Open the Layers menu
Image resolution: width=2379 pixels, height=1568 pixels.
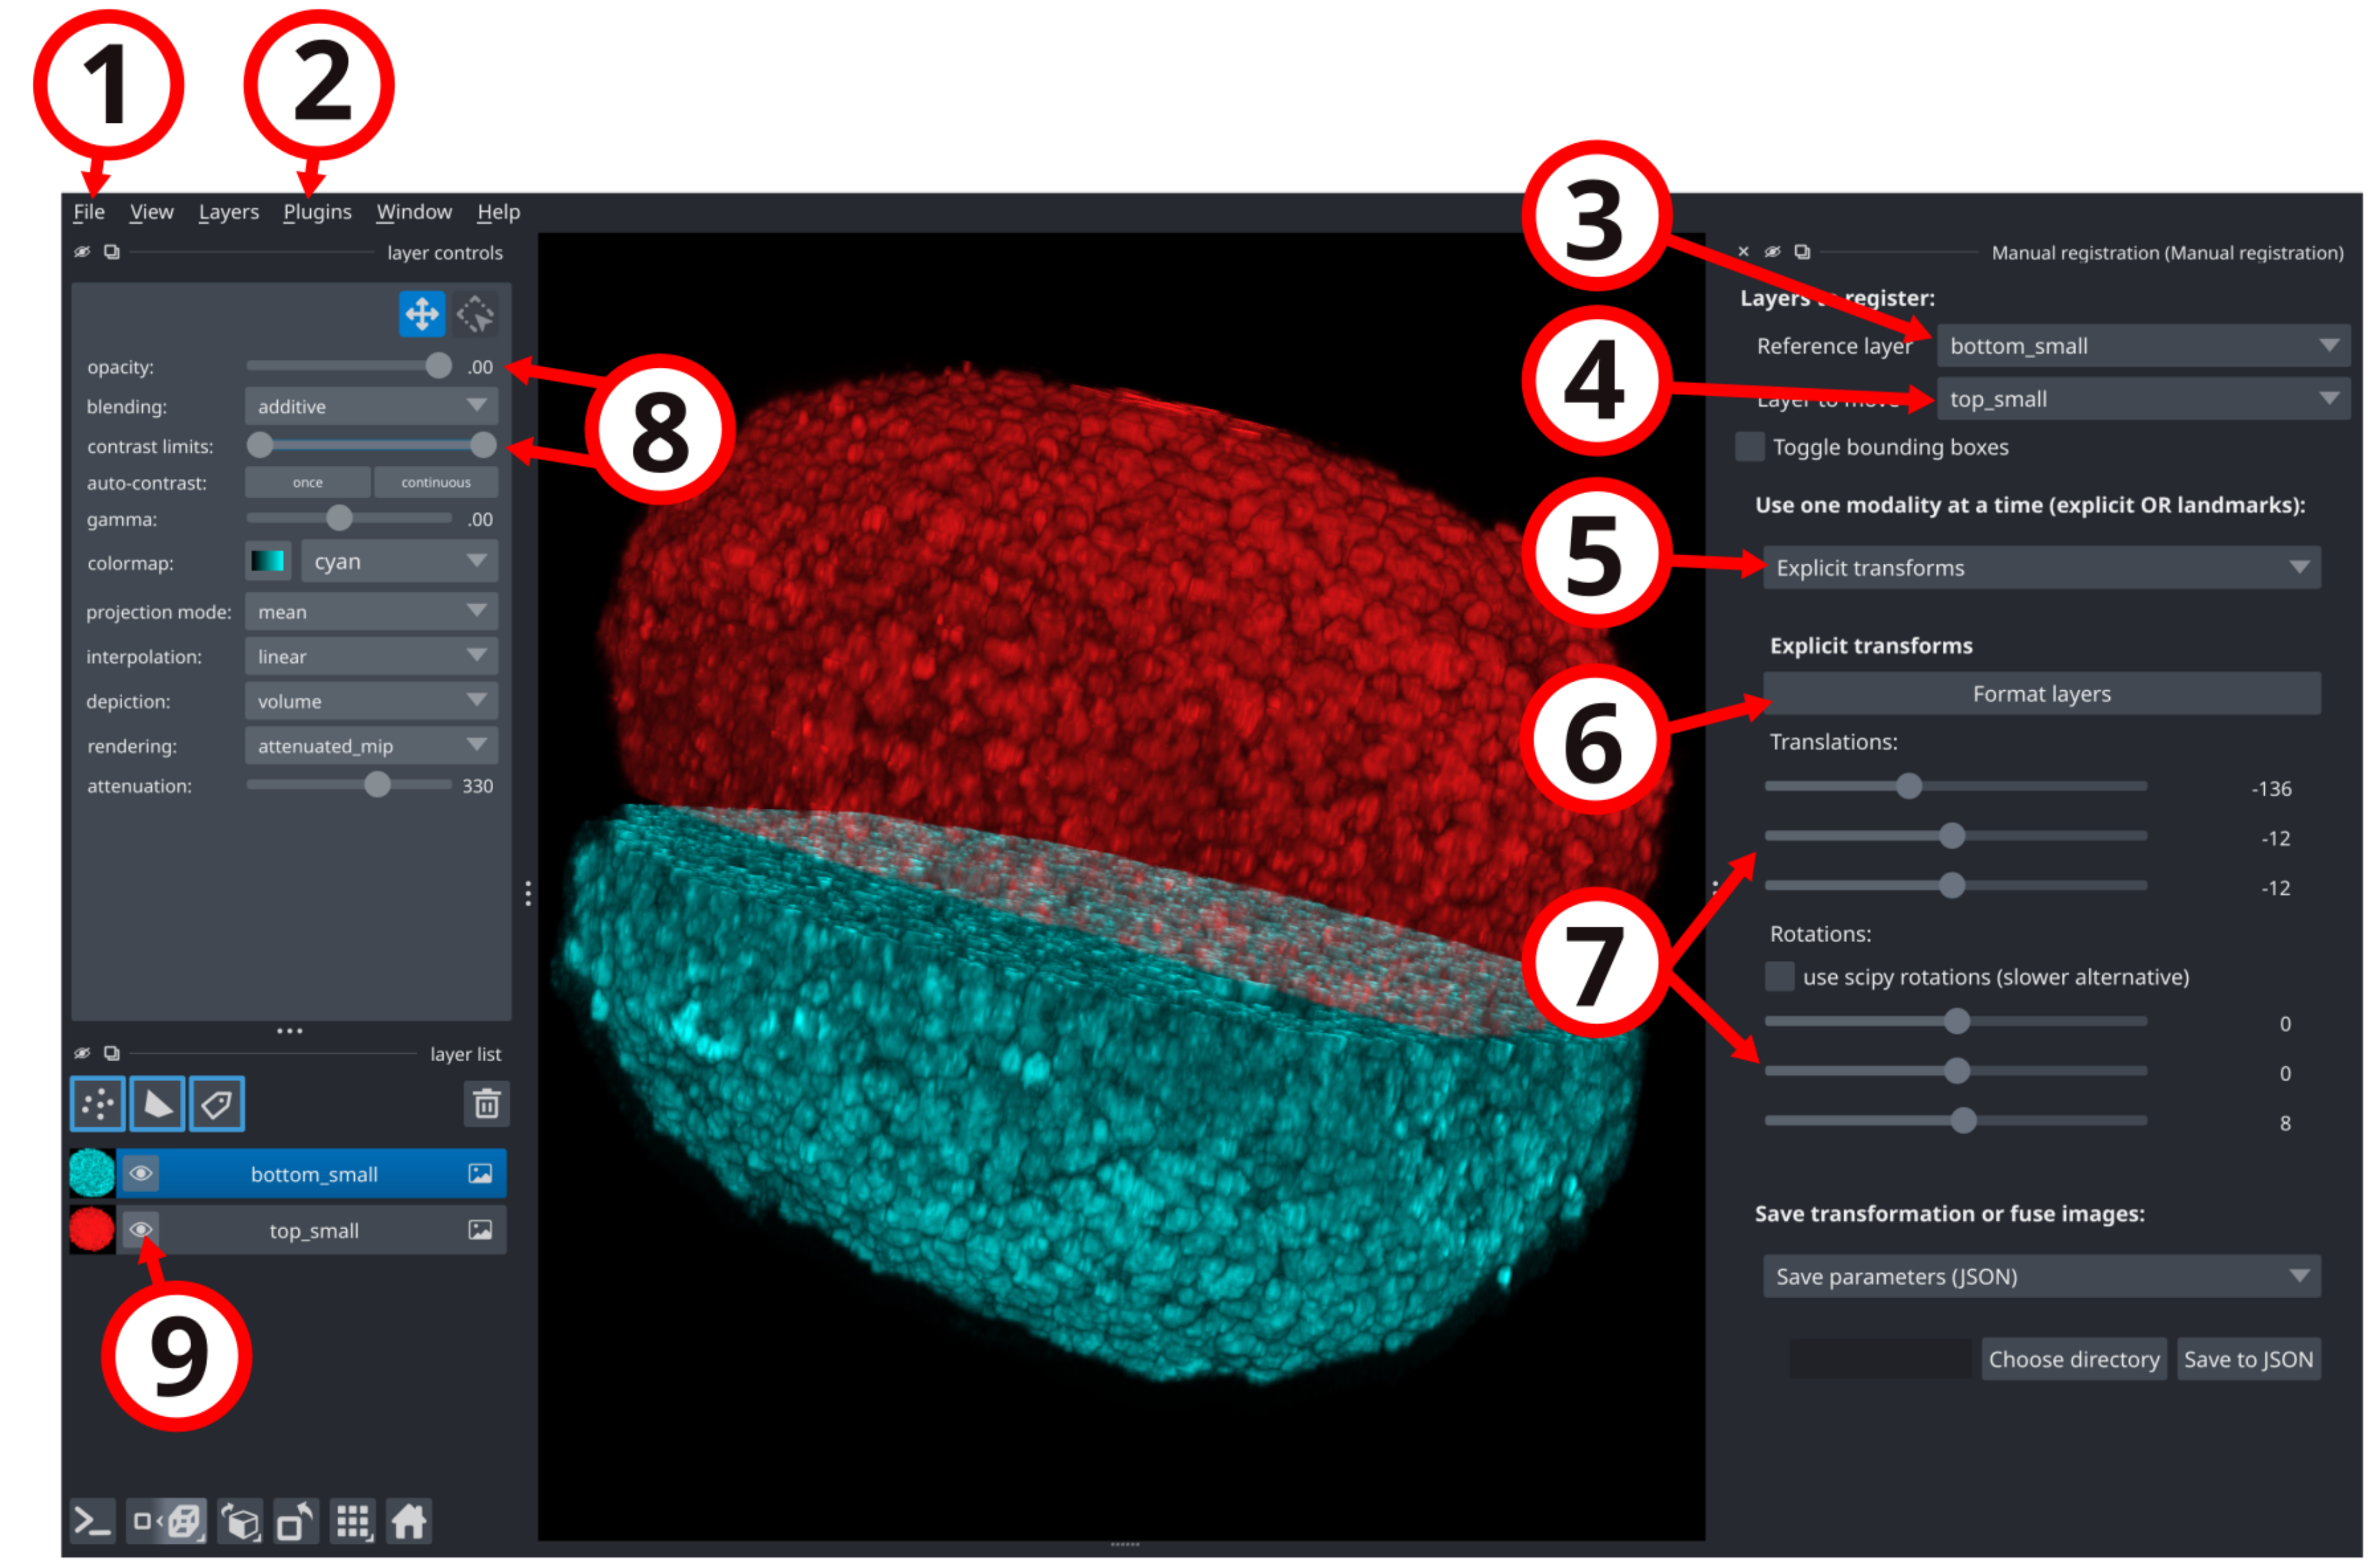click(x=229, y=213)
